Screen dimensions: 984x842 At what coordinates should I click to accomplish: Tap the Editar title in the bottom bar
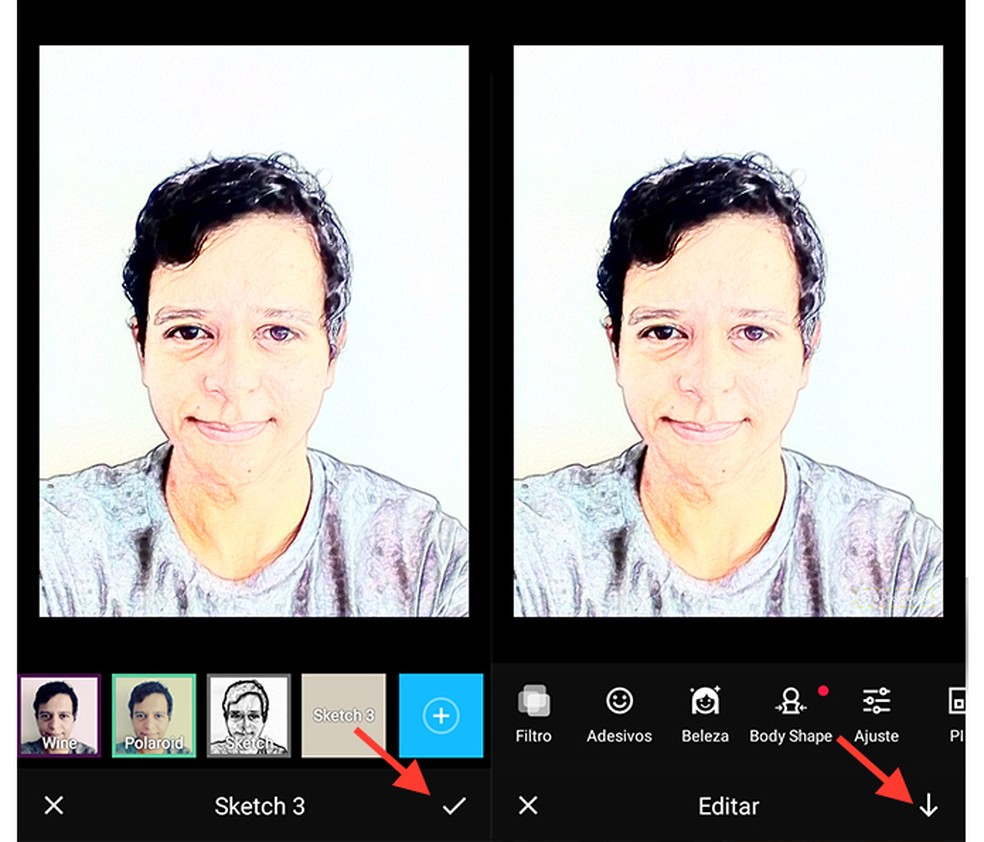[728, 806]
